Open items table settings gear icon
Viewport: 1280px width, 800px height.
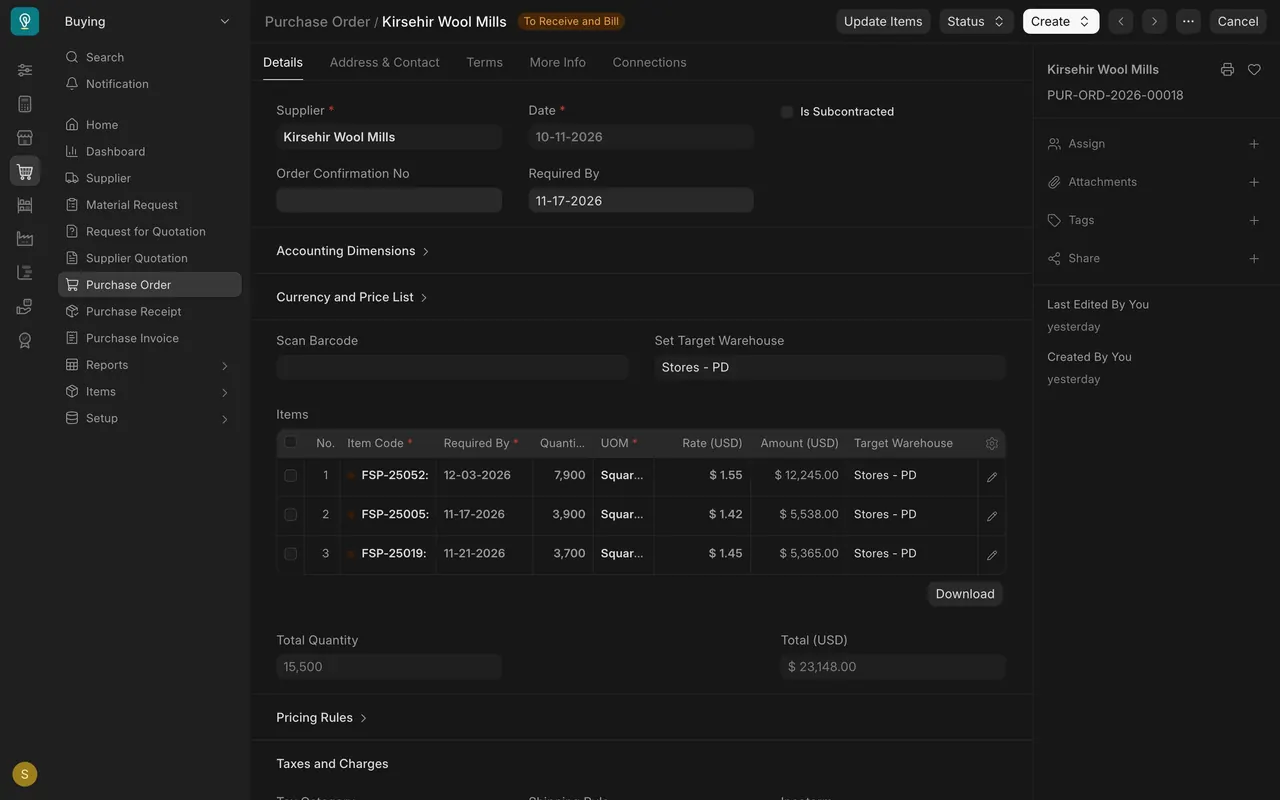(992, 444)
